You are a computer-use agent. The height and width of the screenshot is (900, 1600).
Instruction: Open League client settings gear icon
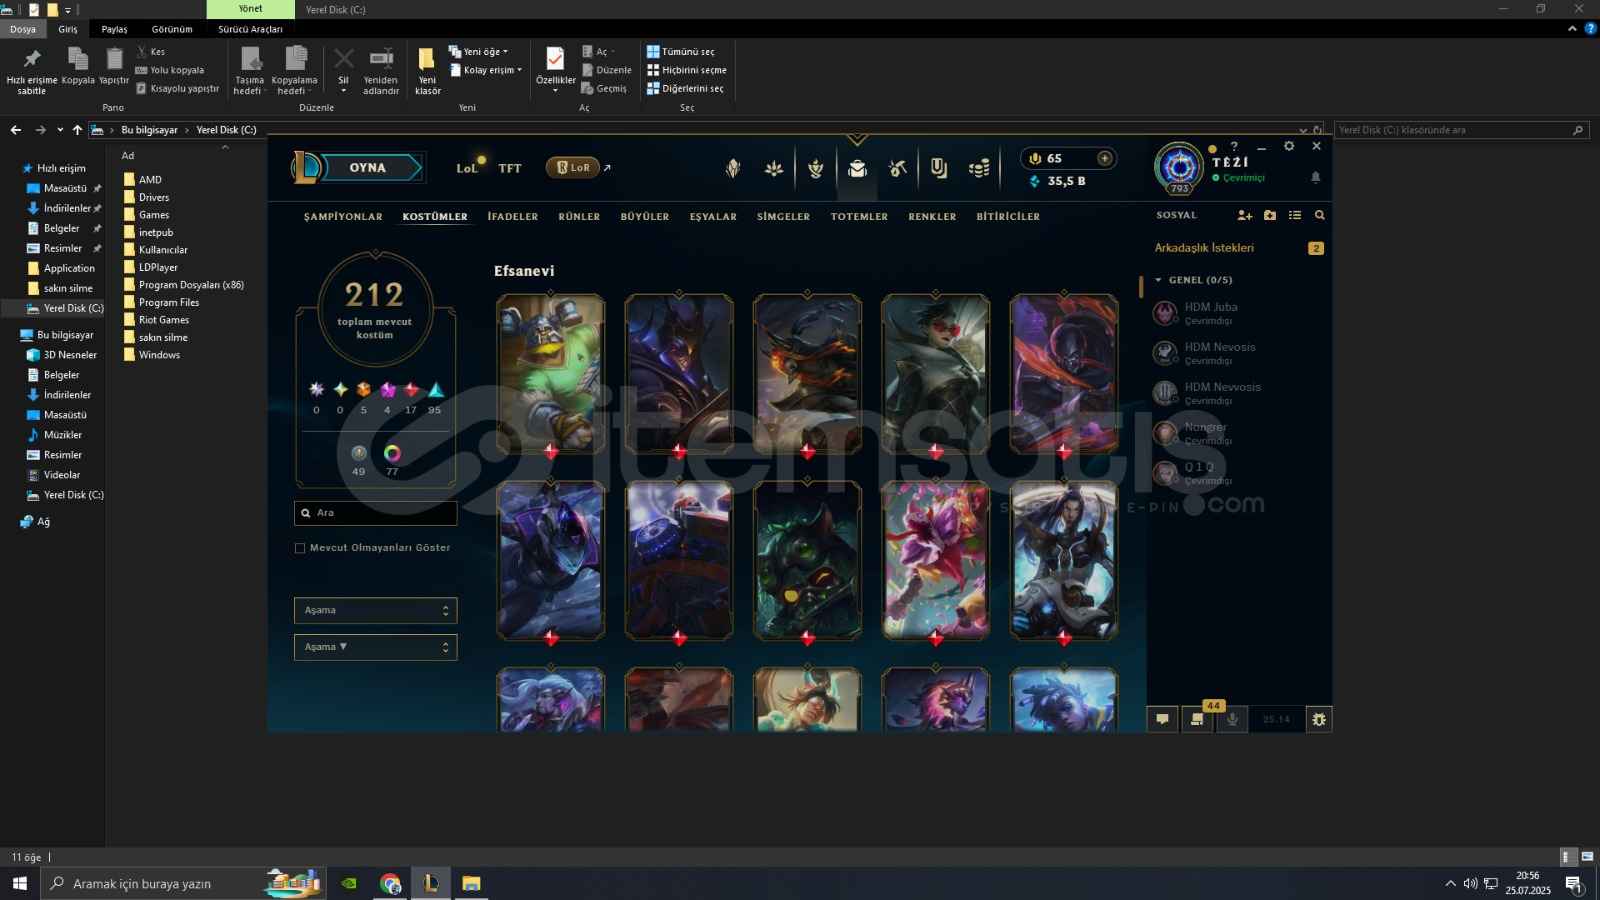1289,146
